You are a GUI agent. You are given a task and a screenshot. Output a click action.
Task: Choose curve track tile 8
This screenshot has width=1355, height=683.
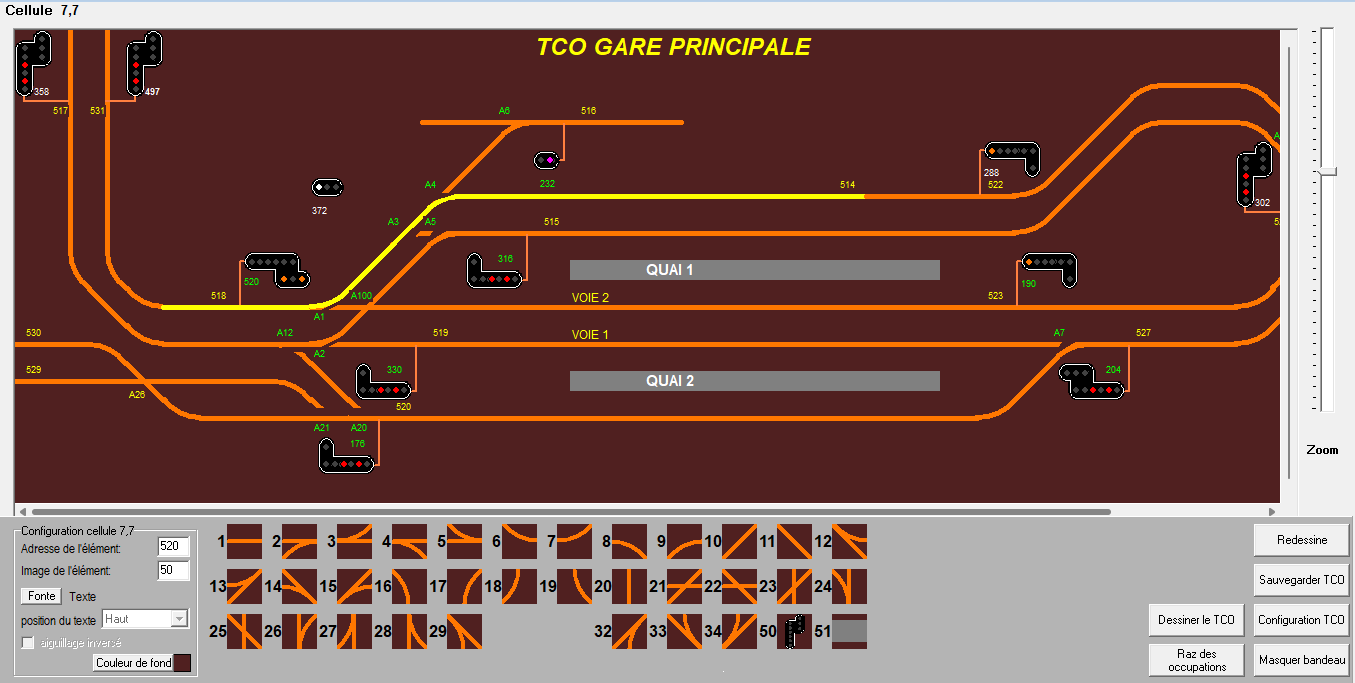(629, 541)
